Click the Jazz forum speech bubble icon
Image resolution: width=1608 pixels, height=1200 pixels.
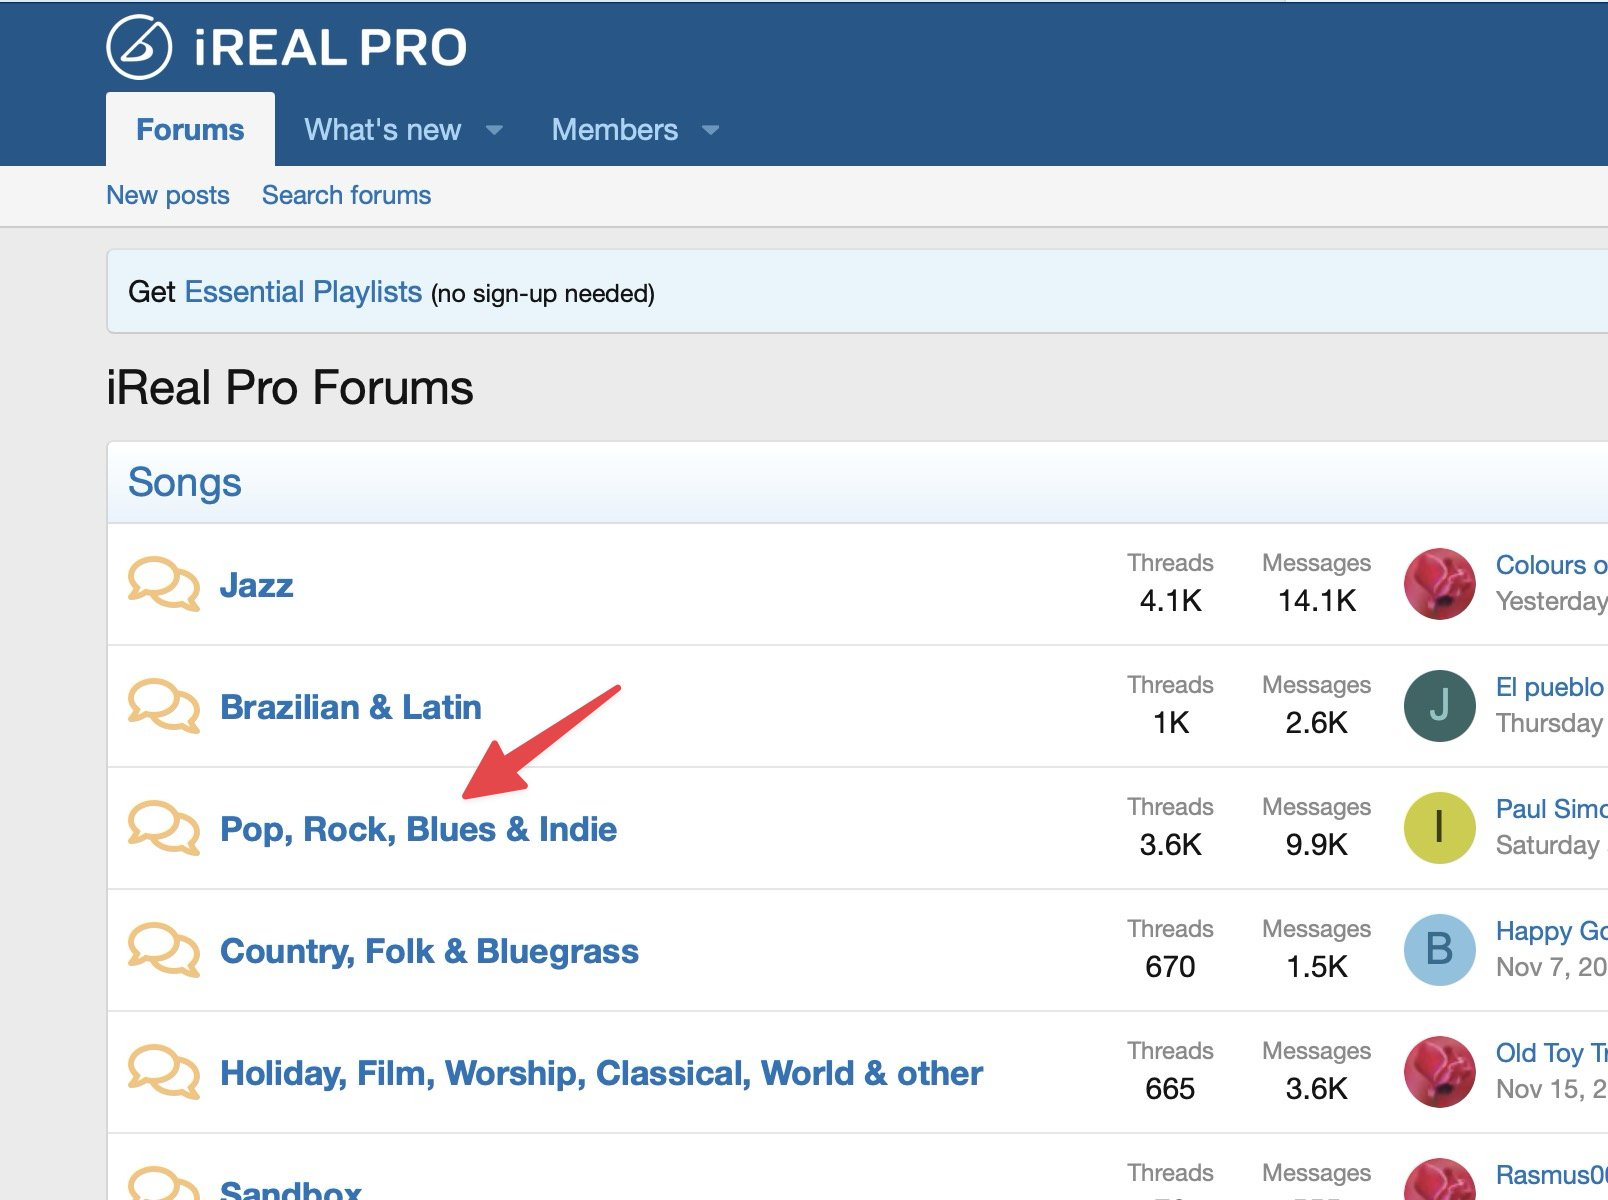click(x=163, y=584)
